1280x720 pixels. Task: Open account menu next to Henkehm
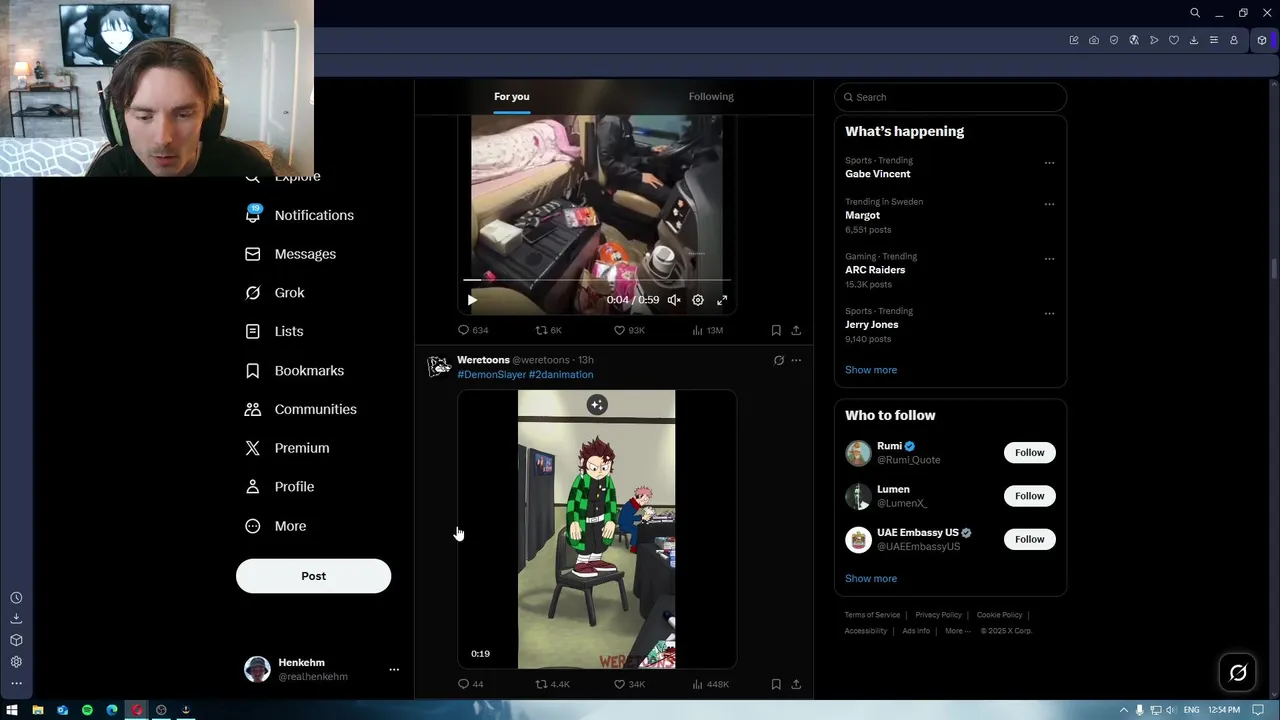394,670
